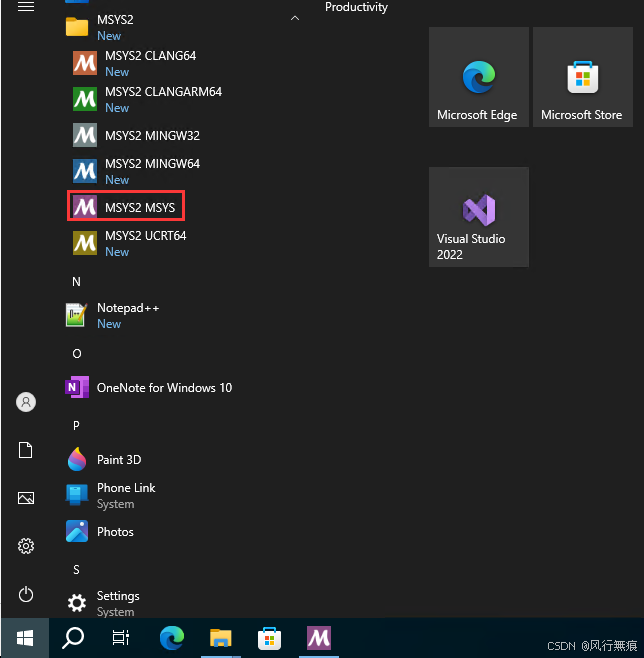Open the OneNote for Windows 10 icon
Screen dimensions: 644x658
77,387
